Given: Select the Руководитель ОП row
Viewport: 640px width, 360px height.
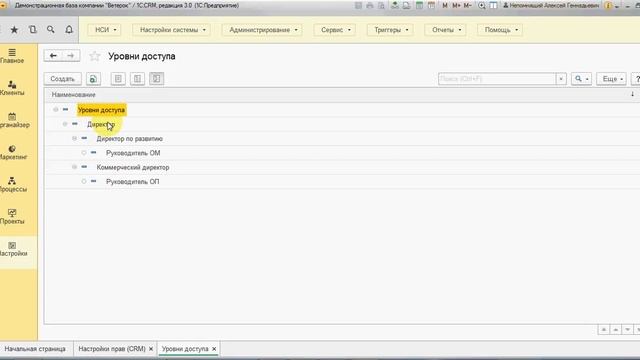Looking at the screenshot, I should pyautogui.click(x=342, y=182).
